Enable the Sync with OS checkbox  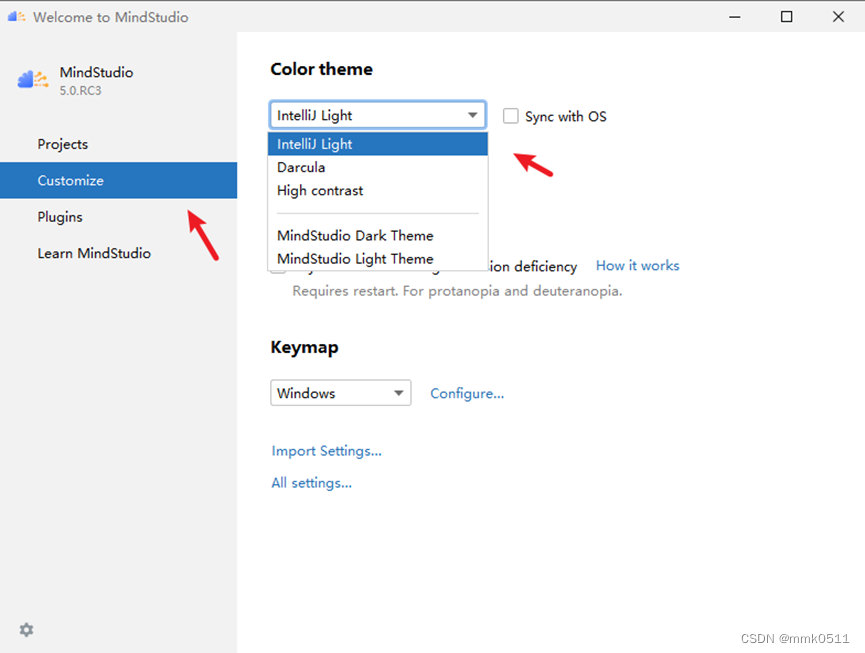(510, 116)
